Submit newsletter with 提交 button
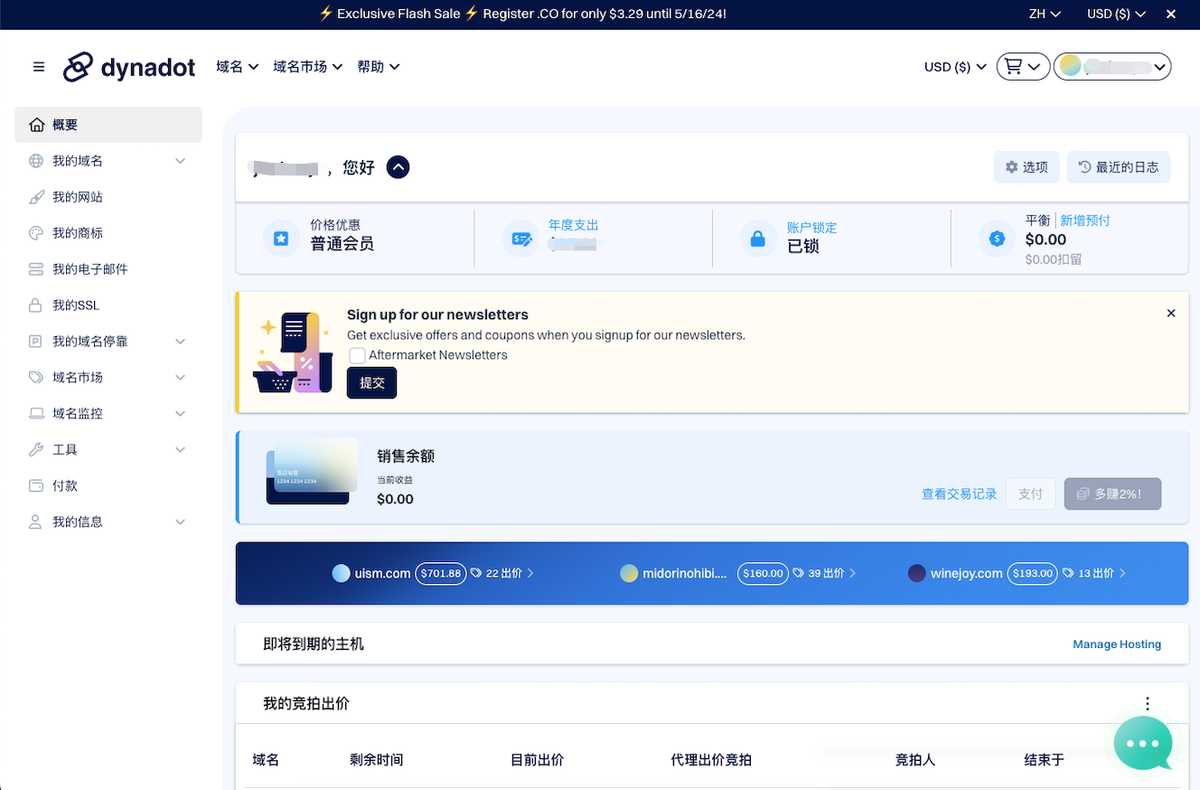The width and height of the screenshot is (1200, 790). click(x=372, y=383)
